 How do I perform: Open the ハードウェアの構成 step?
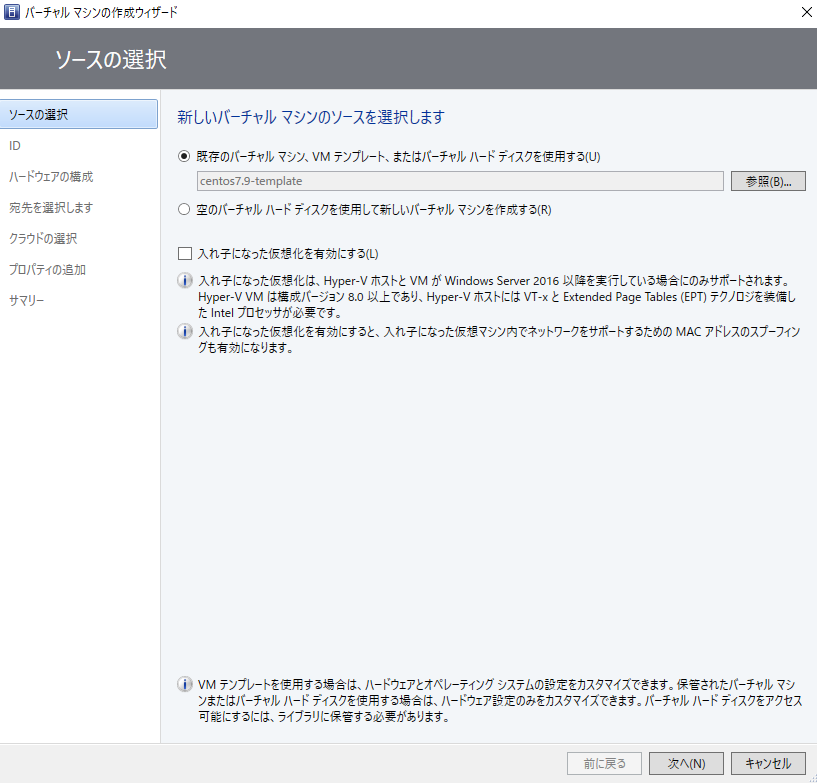coord(51,177)
